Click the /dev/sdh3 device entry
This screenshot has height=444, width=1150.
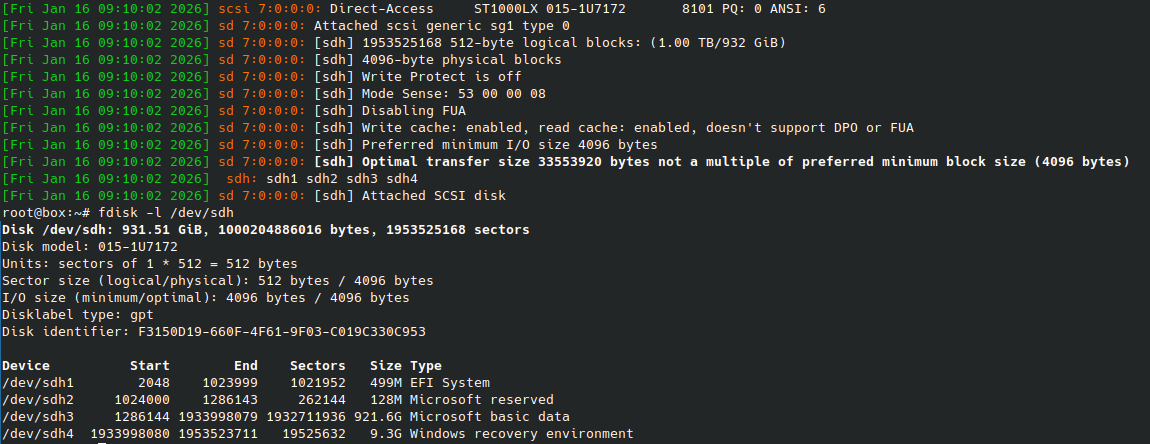pos(38,416)
